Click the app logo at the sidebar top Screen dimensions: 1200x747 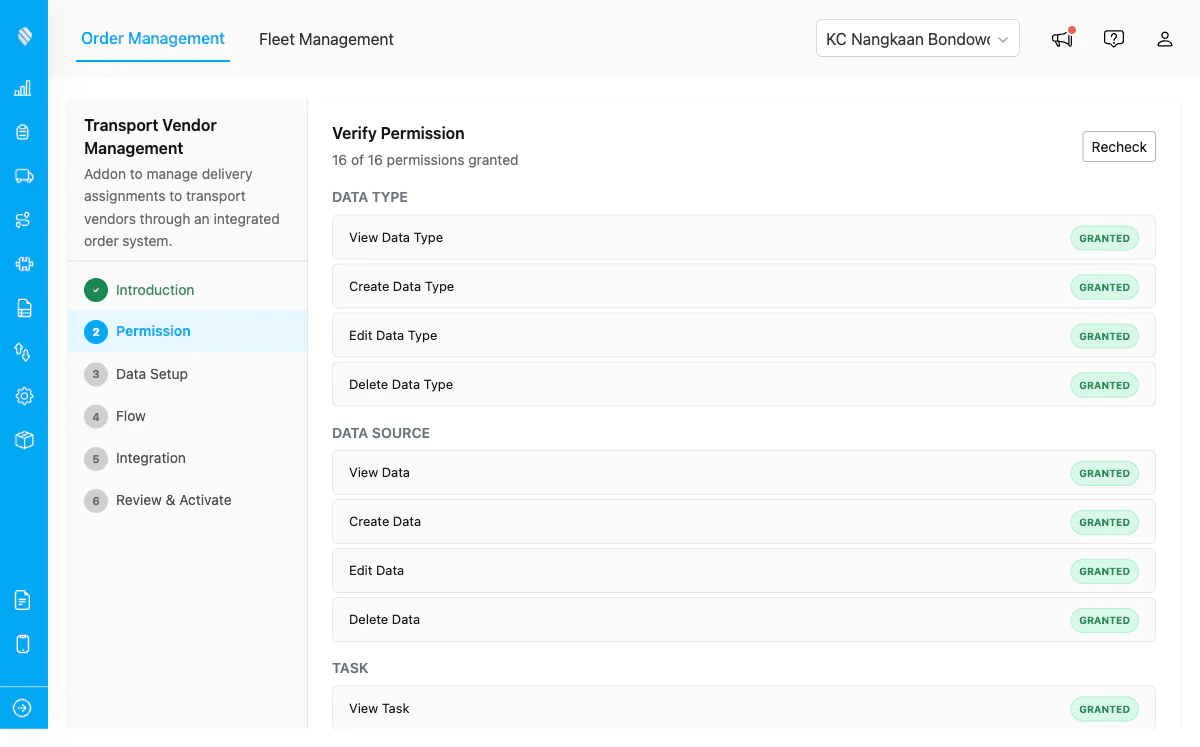click(x=24, y=35)
